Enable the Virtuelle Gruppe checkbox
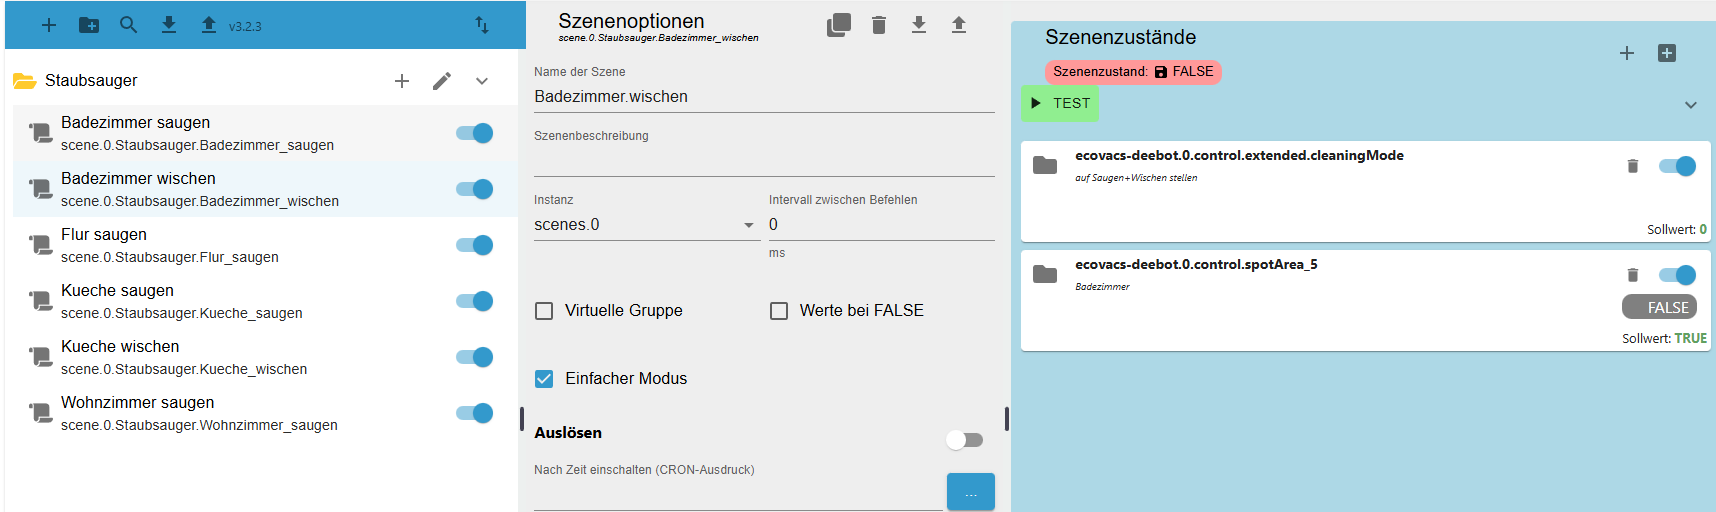 tap(544, 311)
